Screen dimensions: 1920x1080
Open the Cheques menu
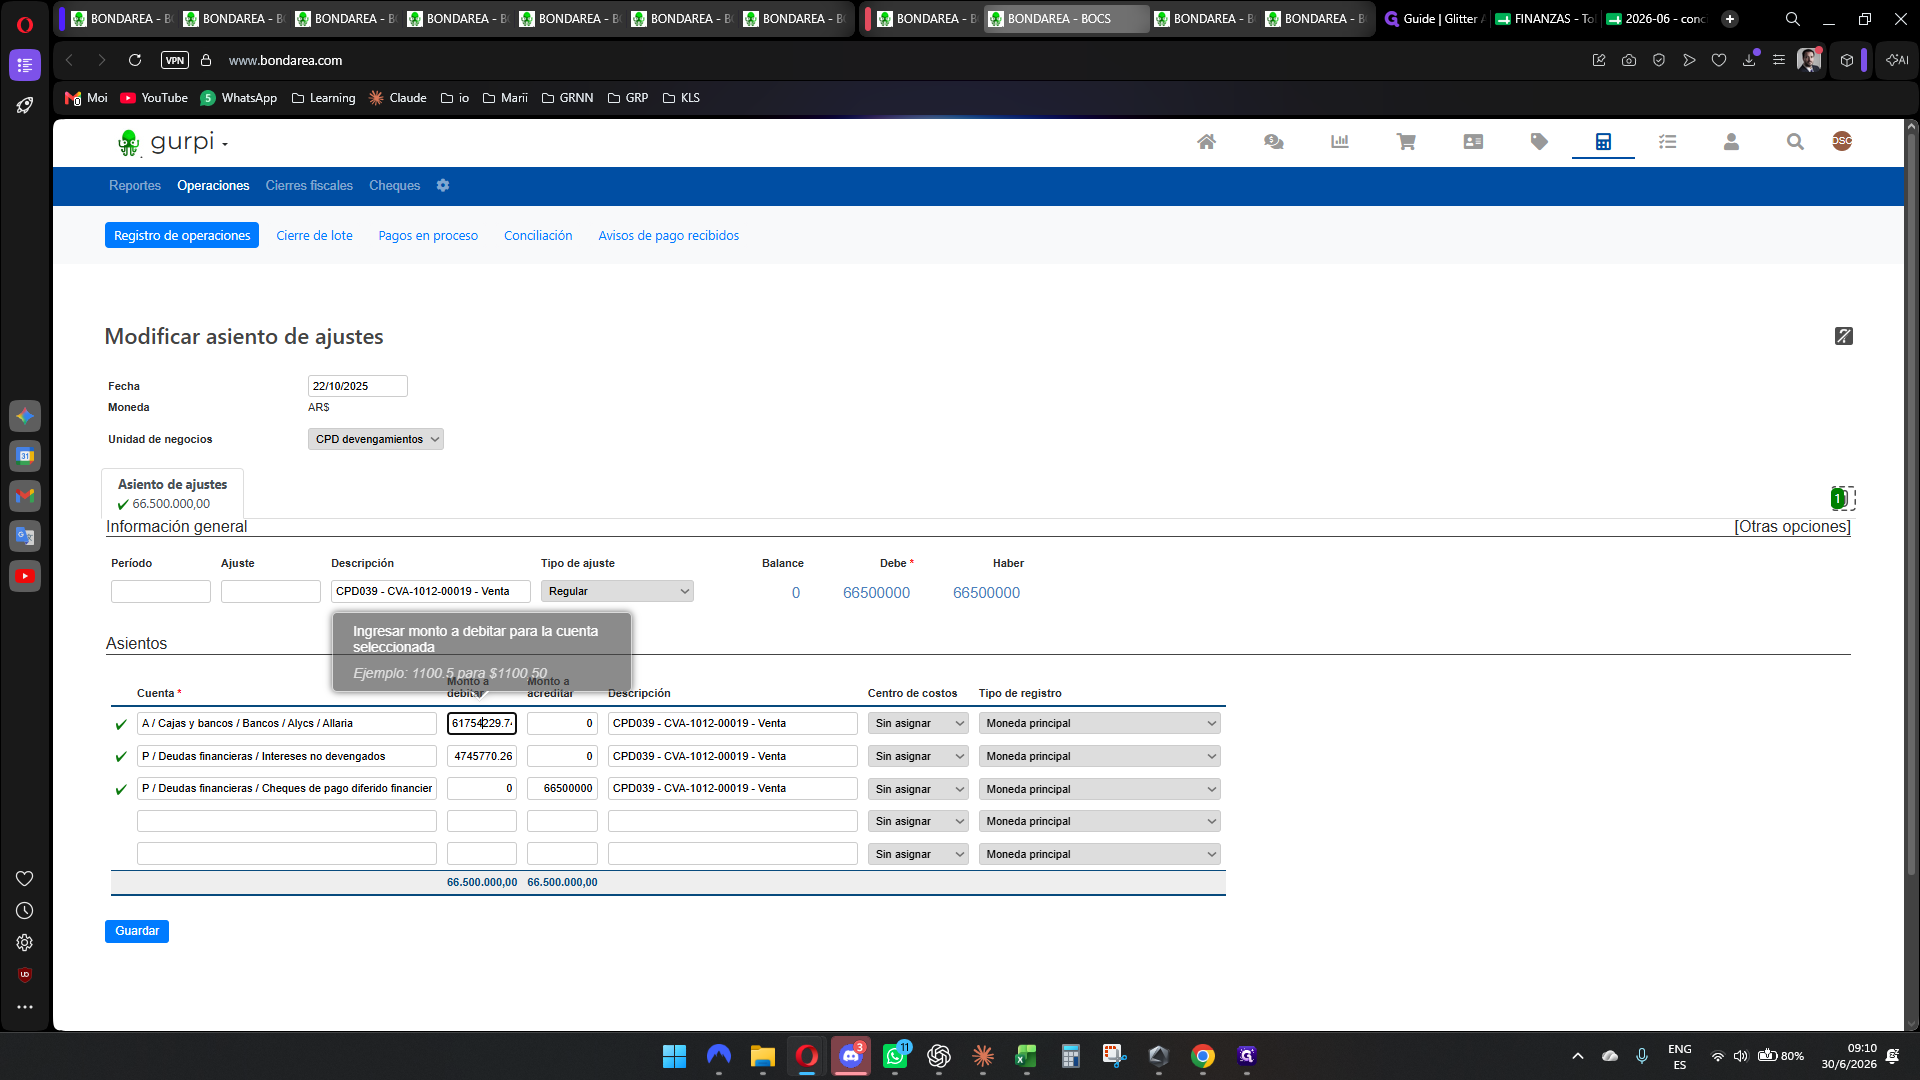394,186
